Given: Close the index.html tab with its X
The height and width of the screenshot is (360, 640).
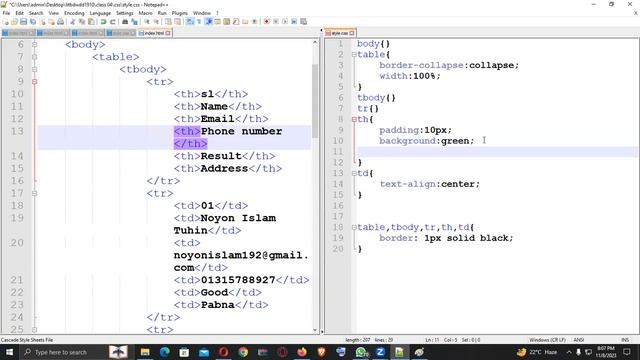Looking at the screenshot, I should [168, 33].
